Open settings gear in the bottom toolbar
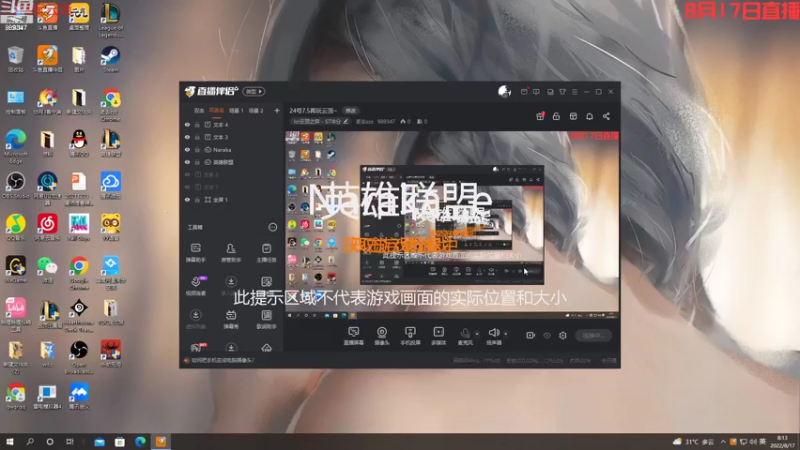 (563, 335)
